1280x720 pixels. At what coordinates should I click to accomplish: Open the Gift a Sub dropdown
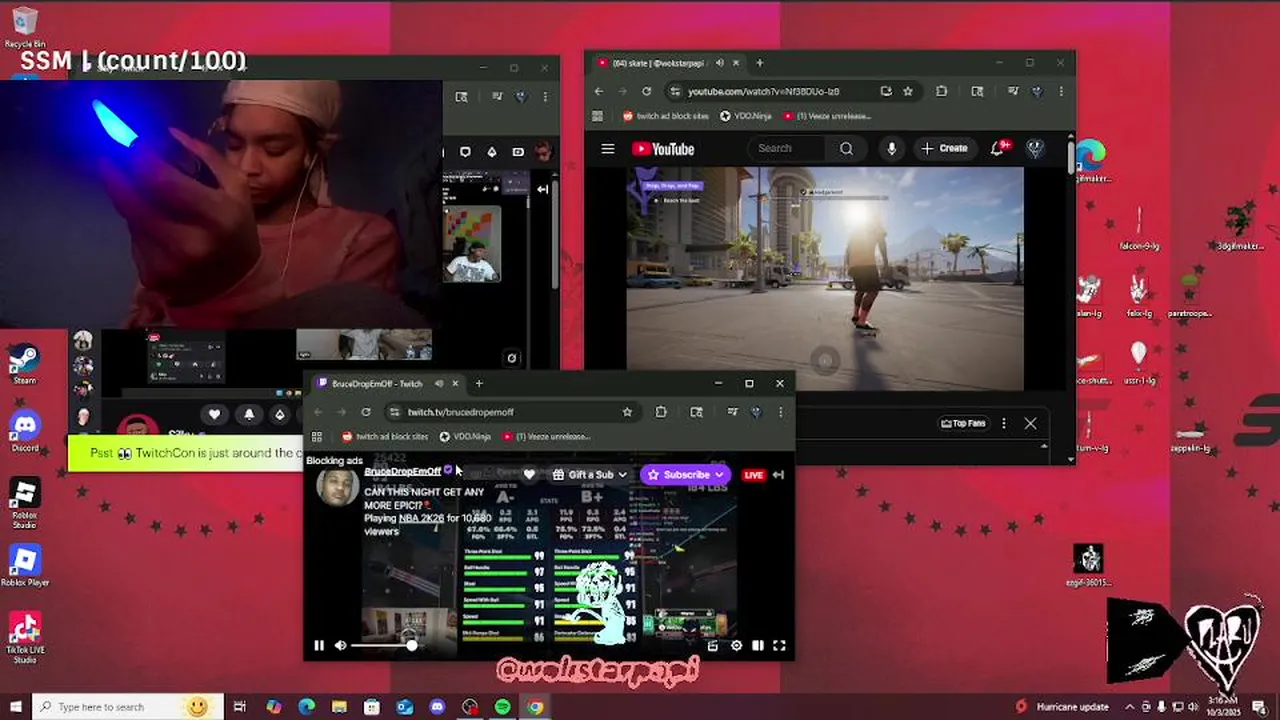[590, 475]
